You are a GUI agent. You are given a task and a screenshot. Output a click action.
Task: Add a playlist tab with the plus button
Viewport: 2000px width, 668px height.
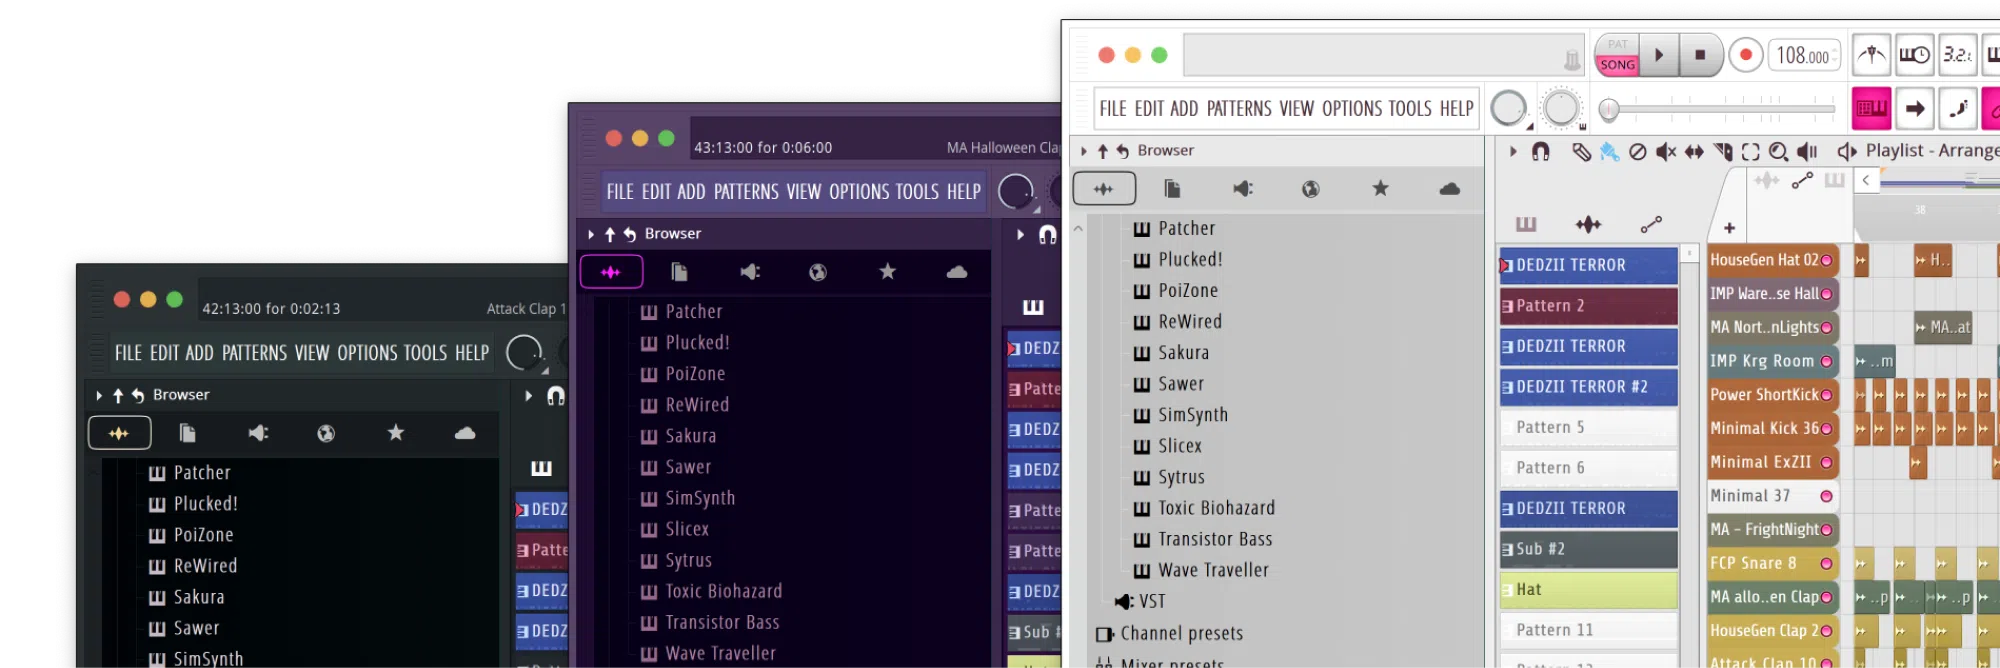tap(1729, 228)
